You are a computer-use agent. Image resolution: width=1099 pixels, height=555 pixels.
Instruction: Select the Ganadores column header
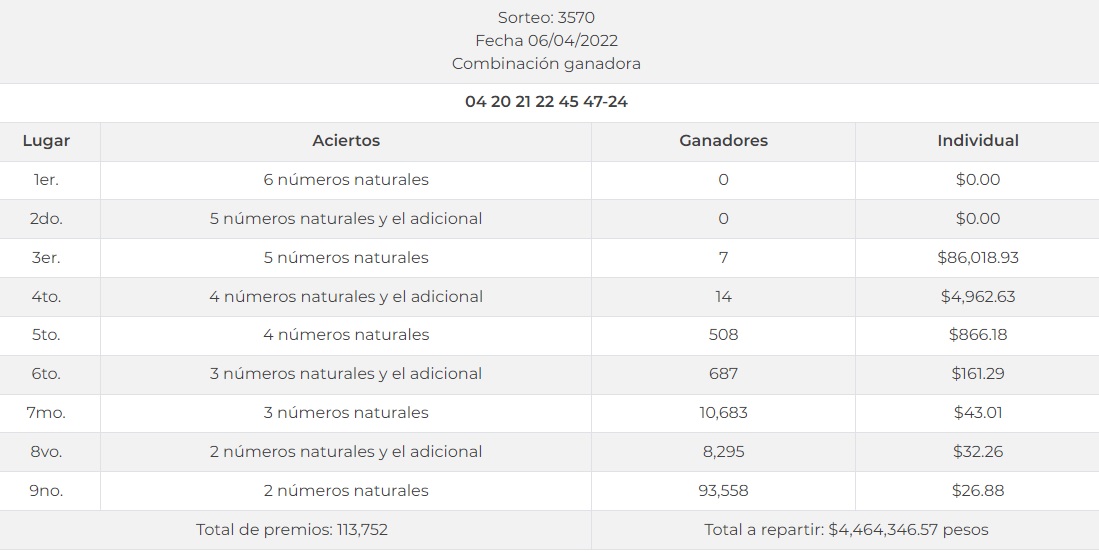[723, 141]
